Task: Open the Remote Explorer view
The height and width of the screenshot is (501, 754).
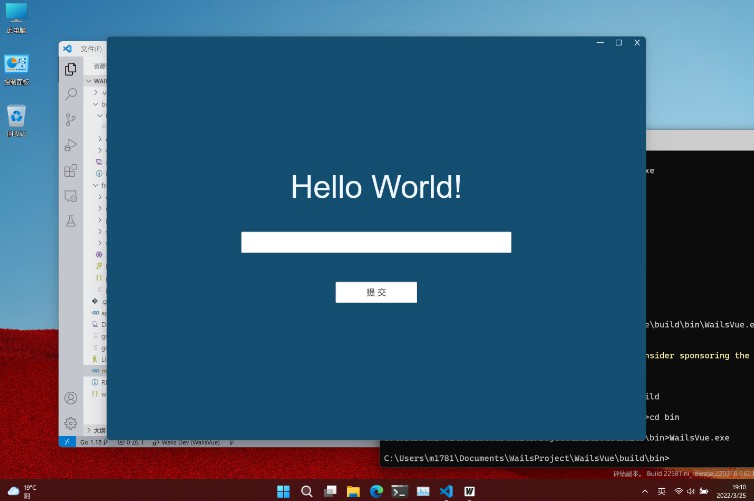Action: point(70,196)
